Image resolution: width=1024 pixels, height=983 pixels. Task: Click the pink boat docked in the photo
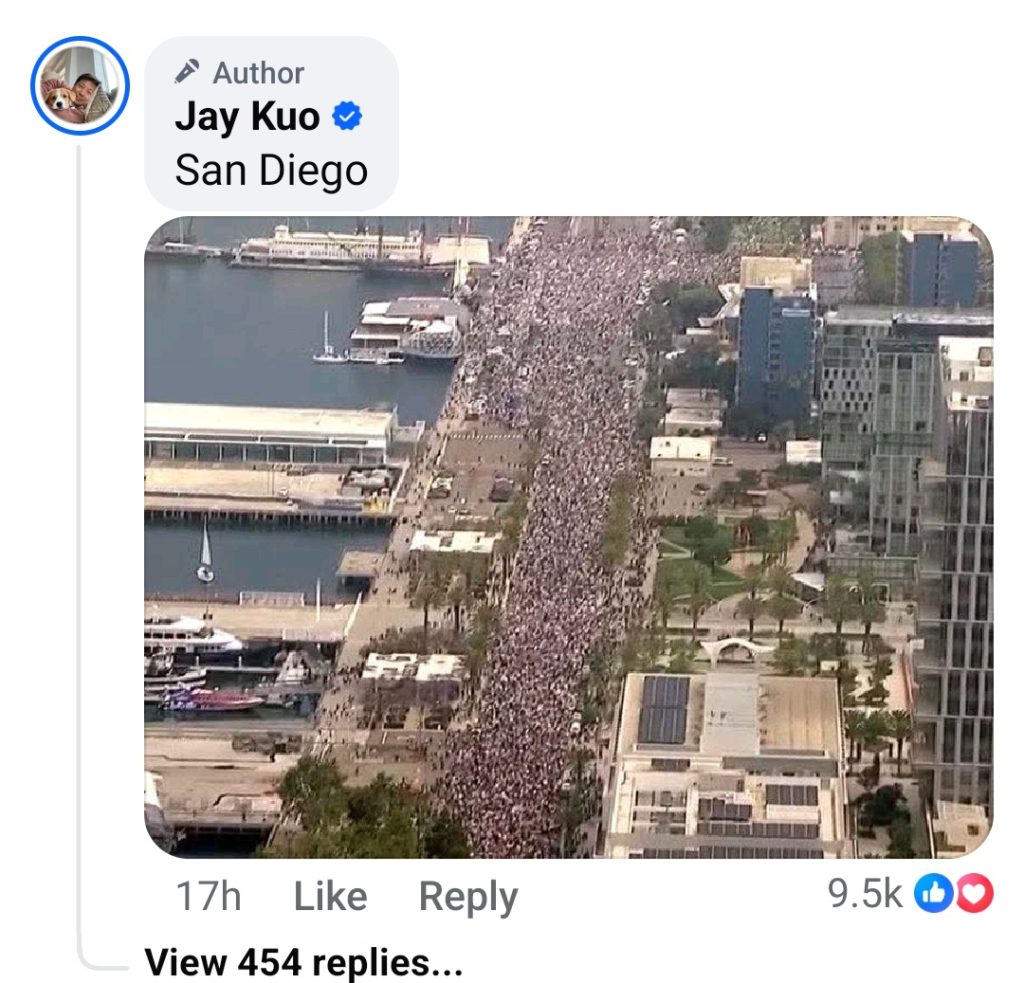tap(212, 700)
